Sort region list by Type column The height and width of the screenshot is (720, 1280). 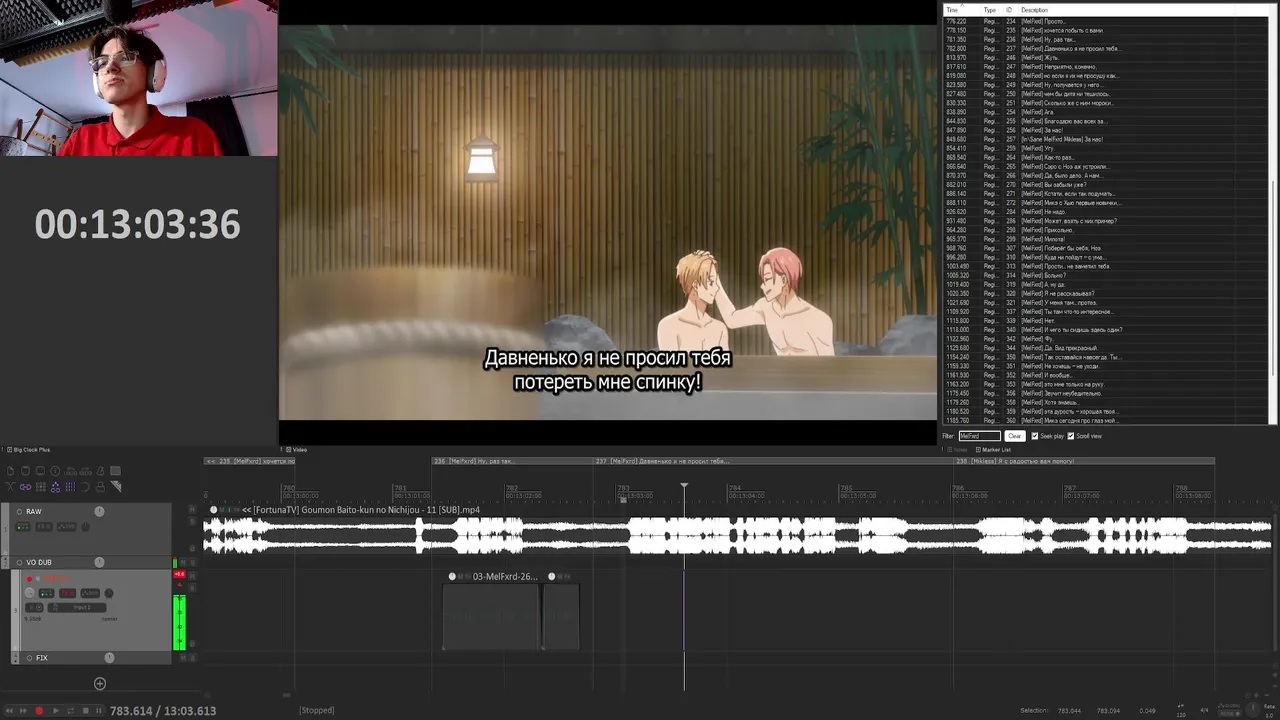coord(989,10)
